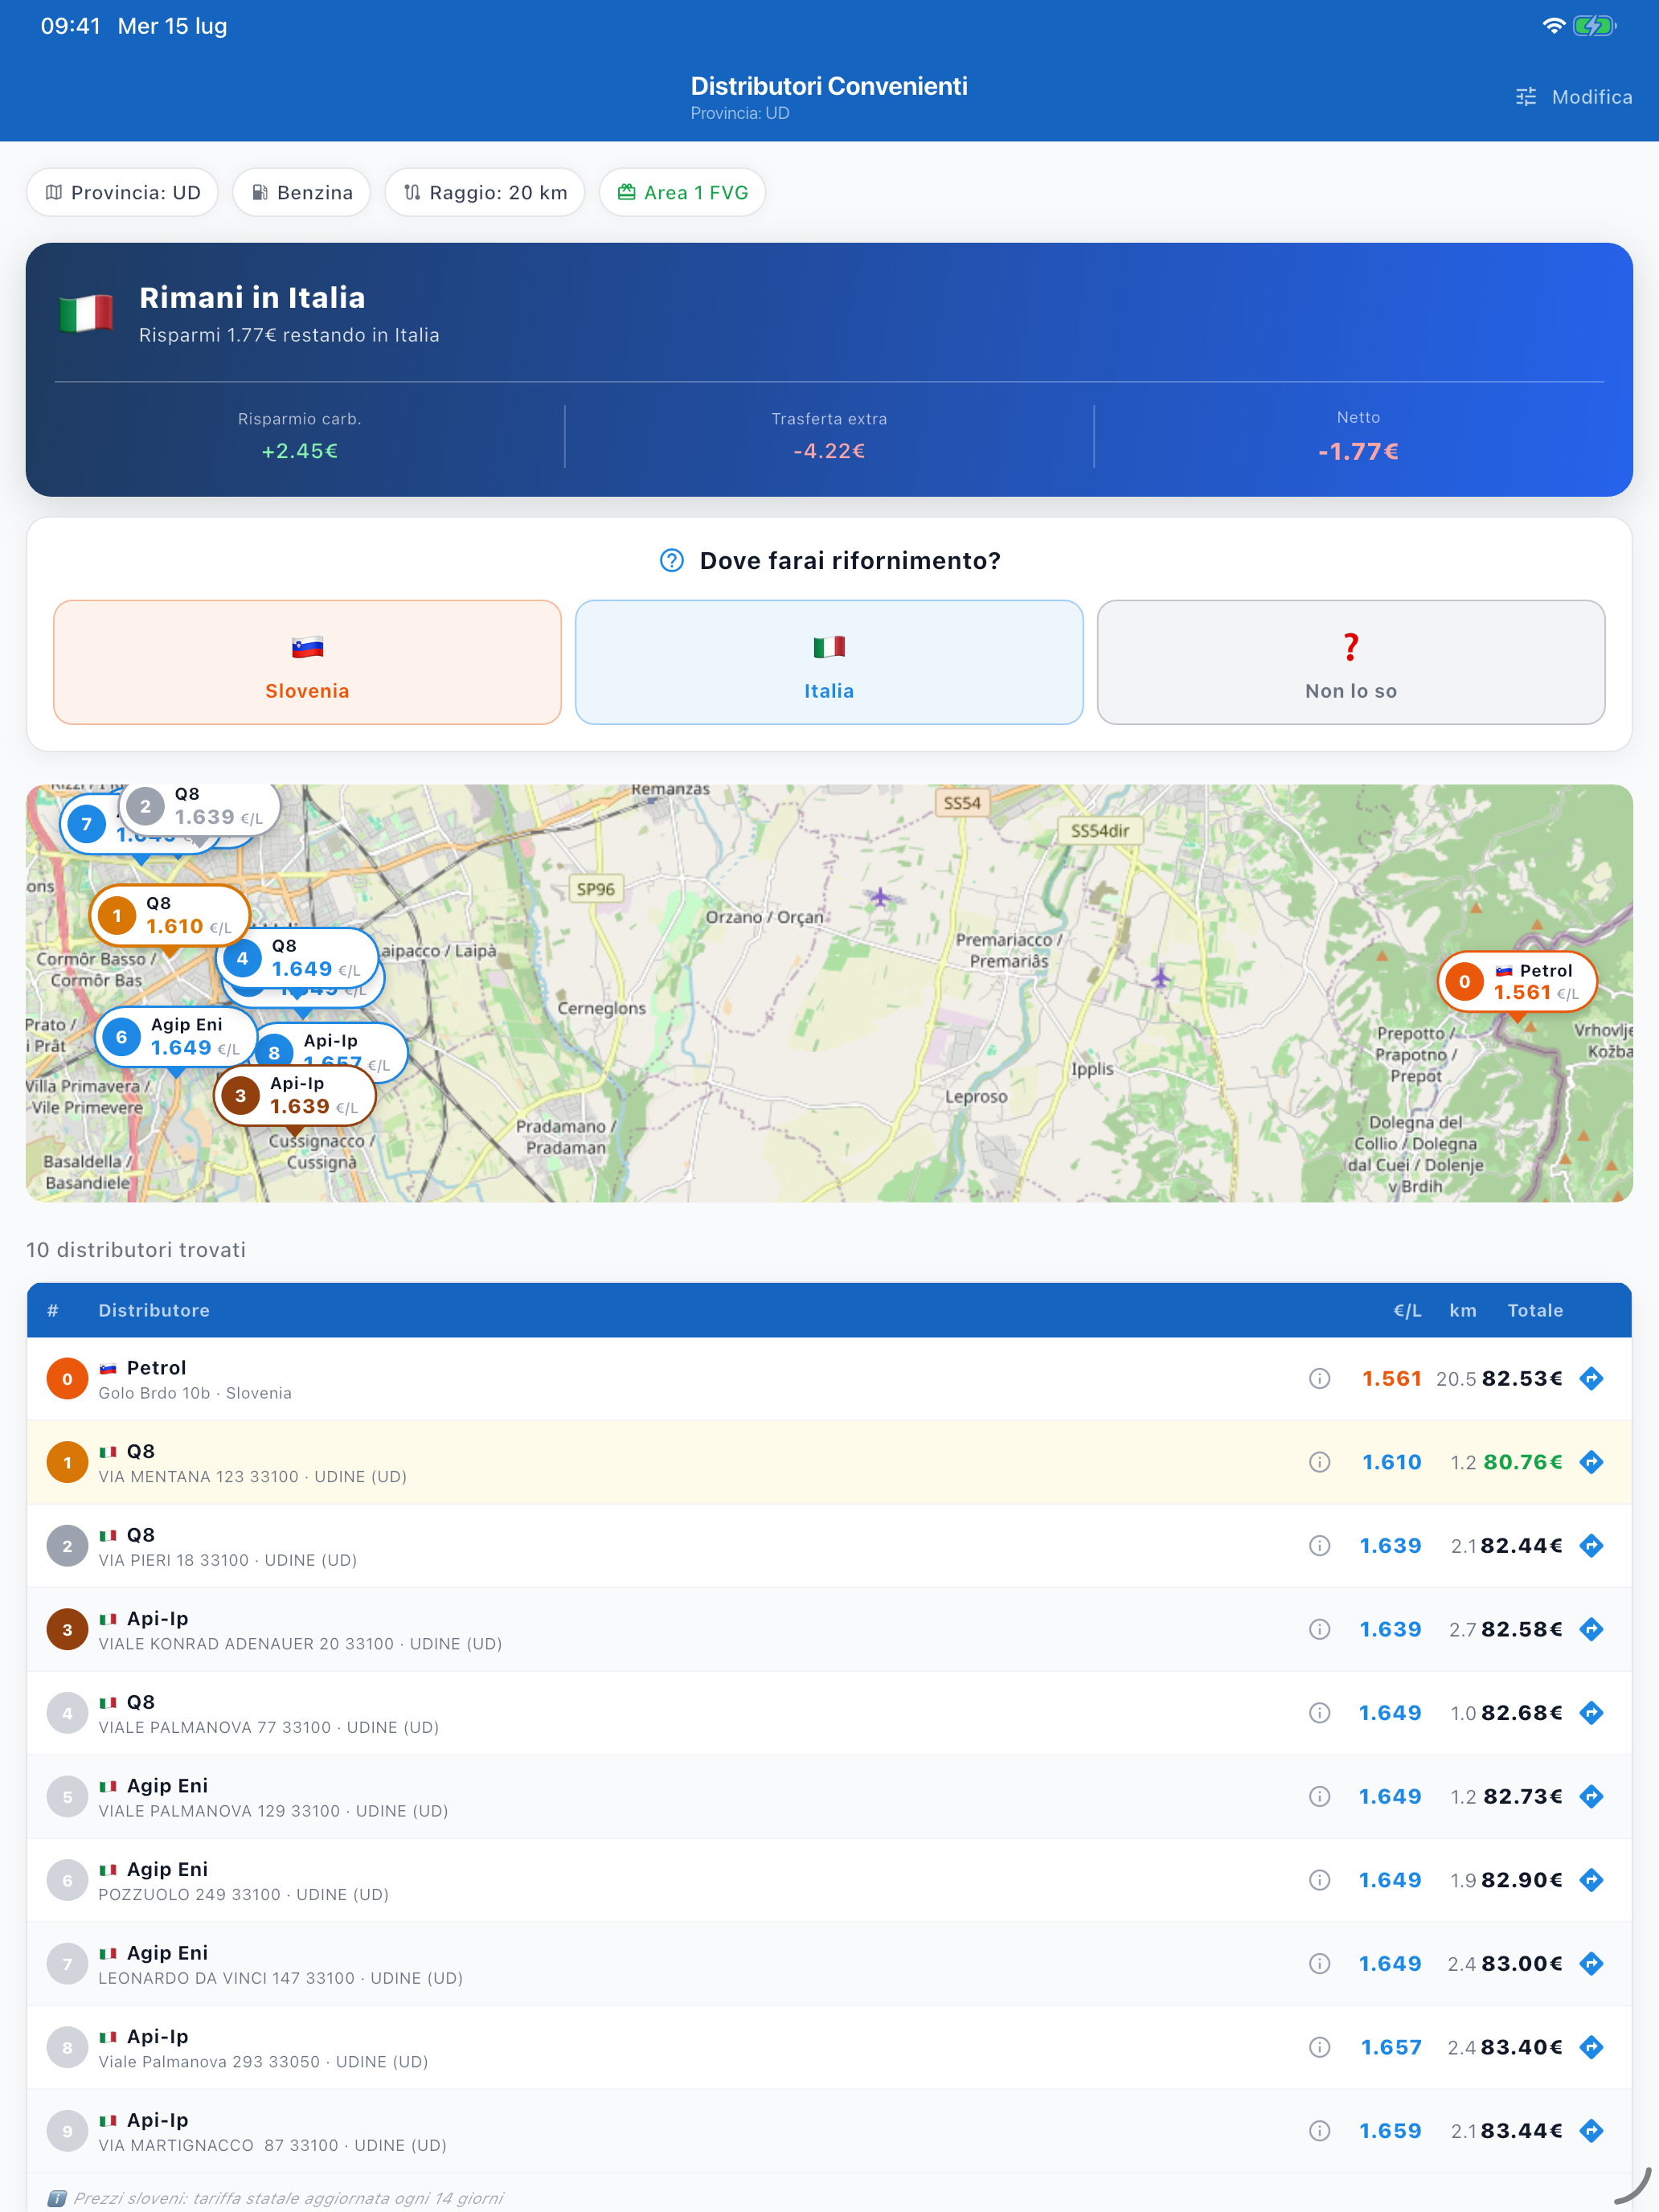Click the Netto -1.77€ value

click(x=1358, y=451)
